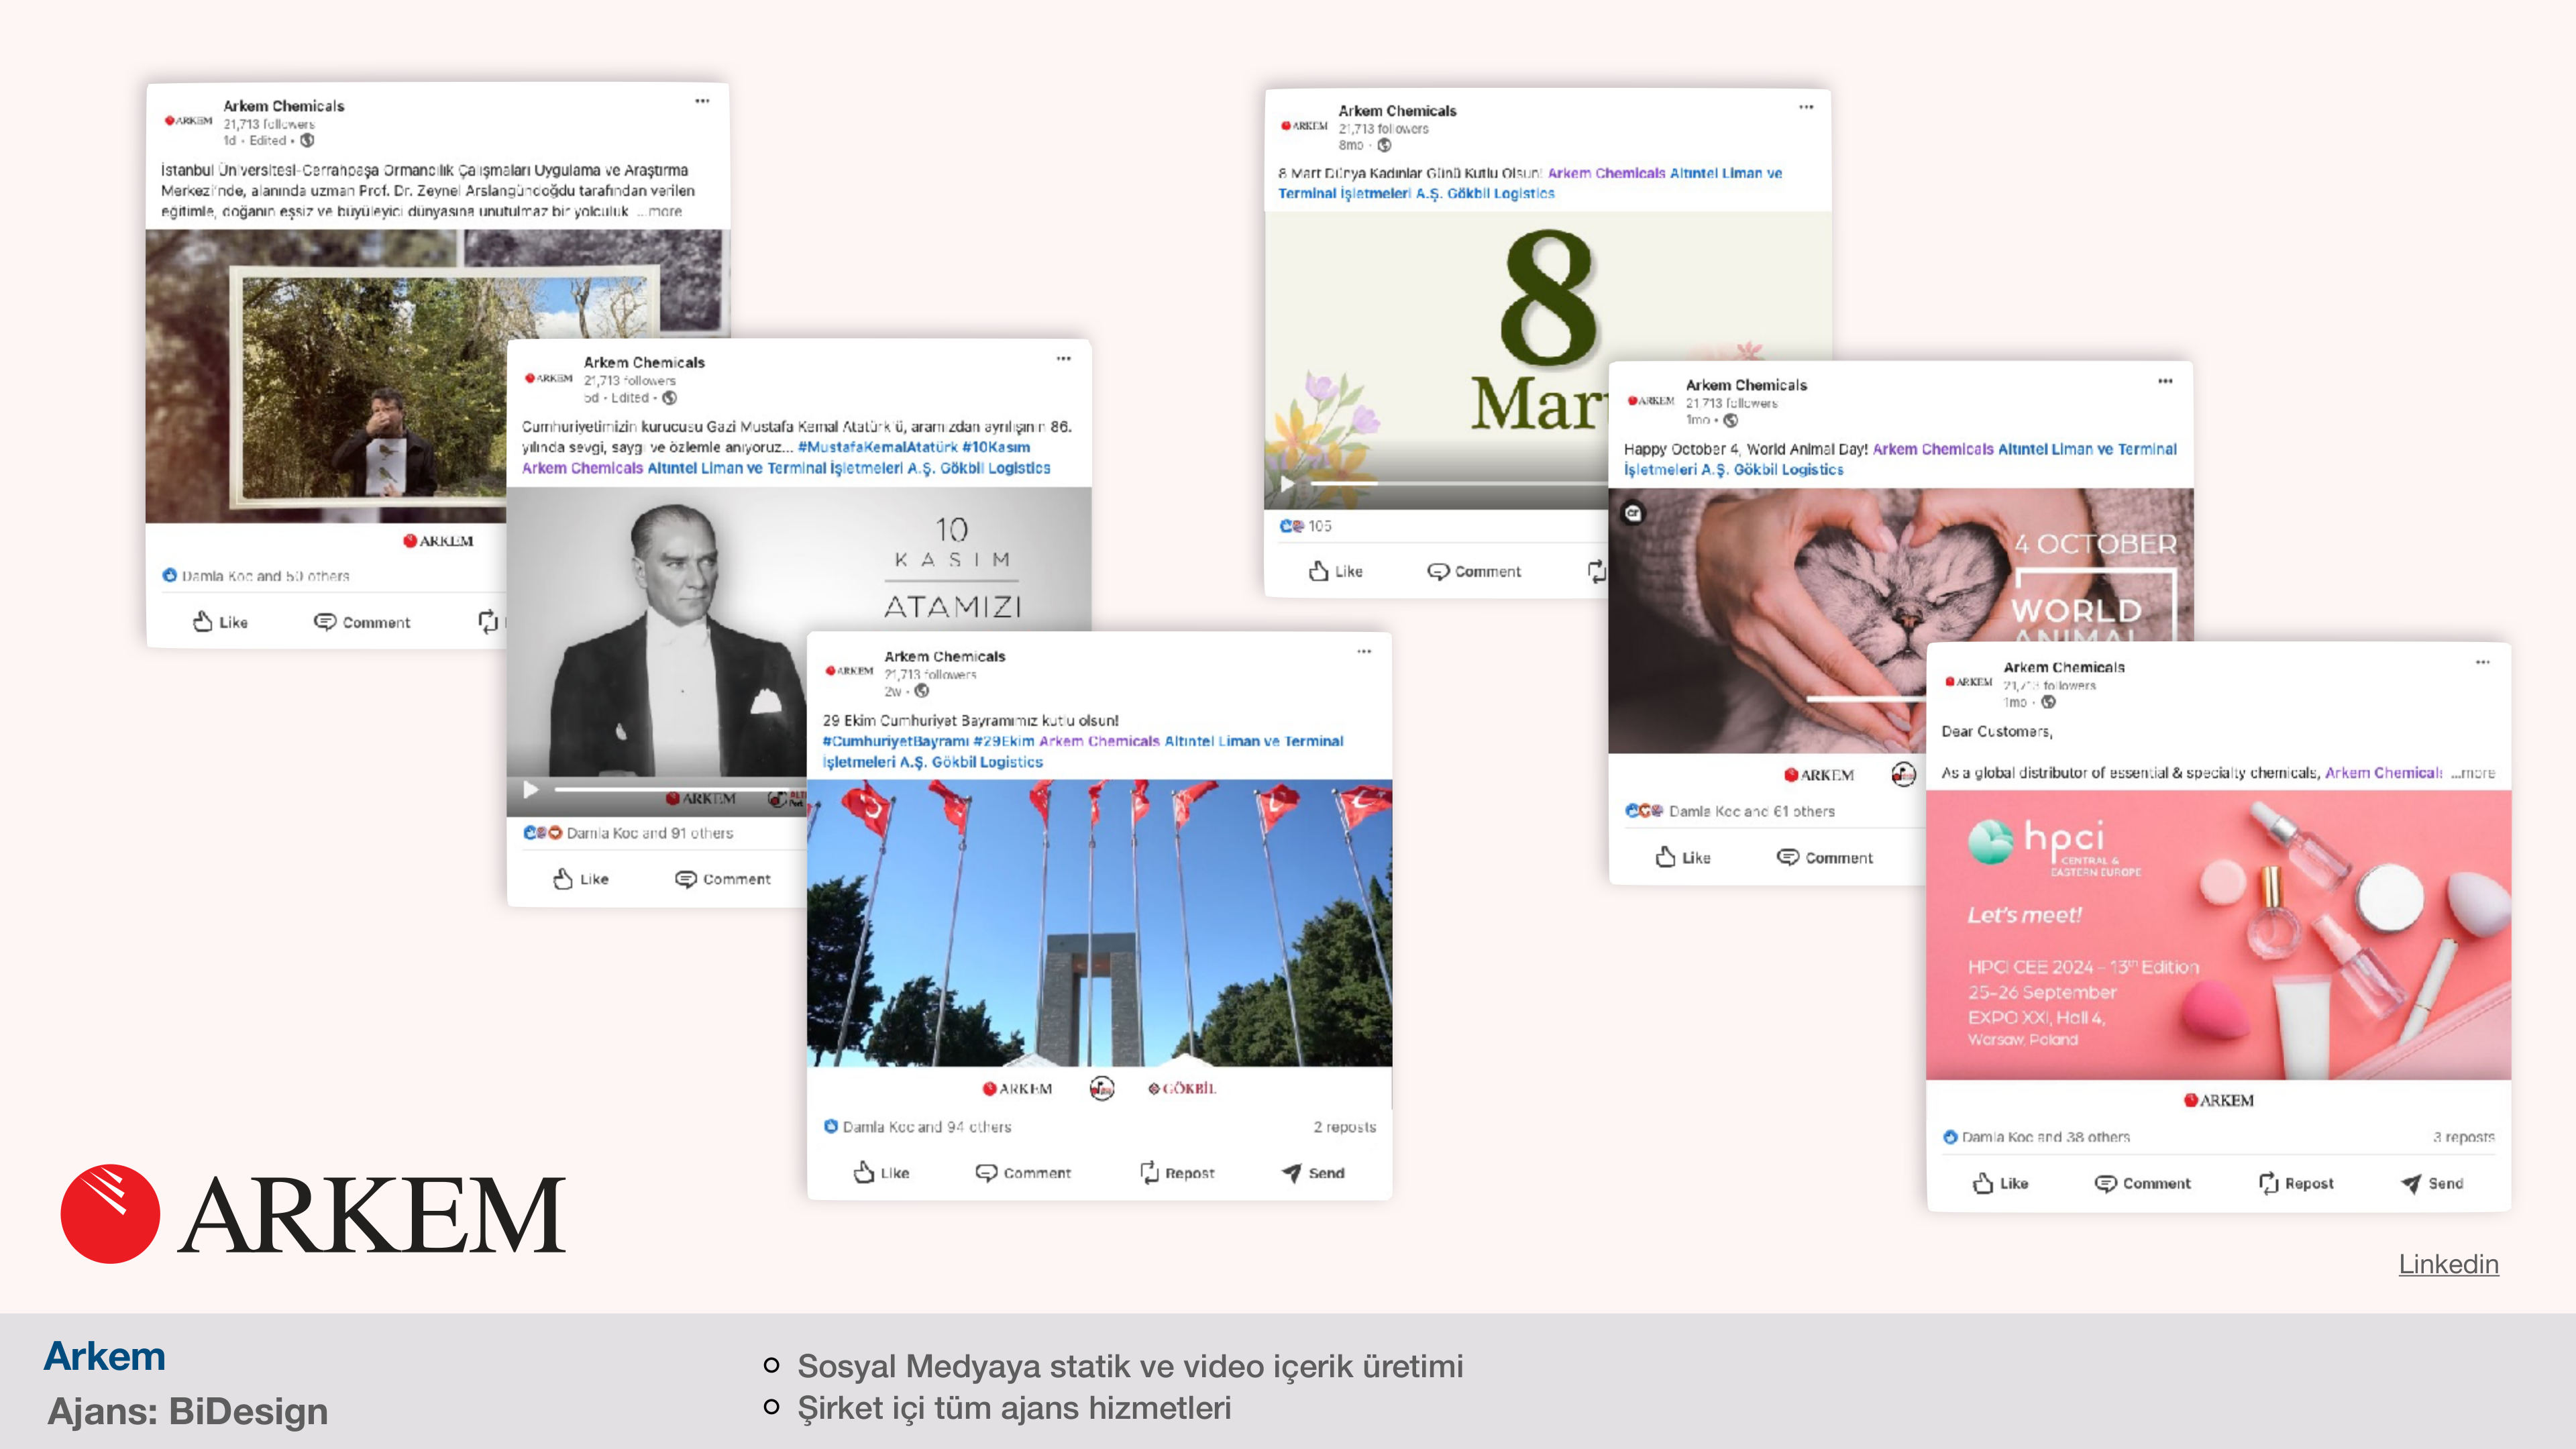The image size is (2576, 1449).
Task: Expand '...more' on the Dear Customers post
Action: point(2473,773)
